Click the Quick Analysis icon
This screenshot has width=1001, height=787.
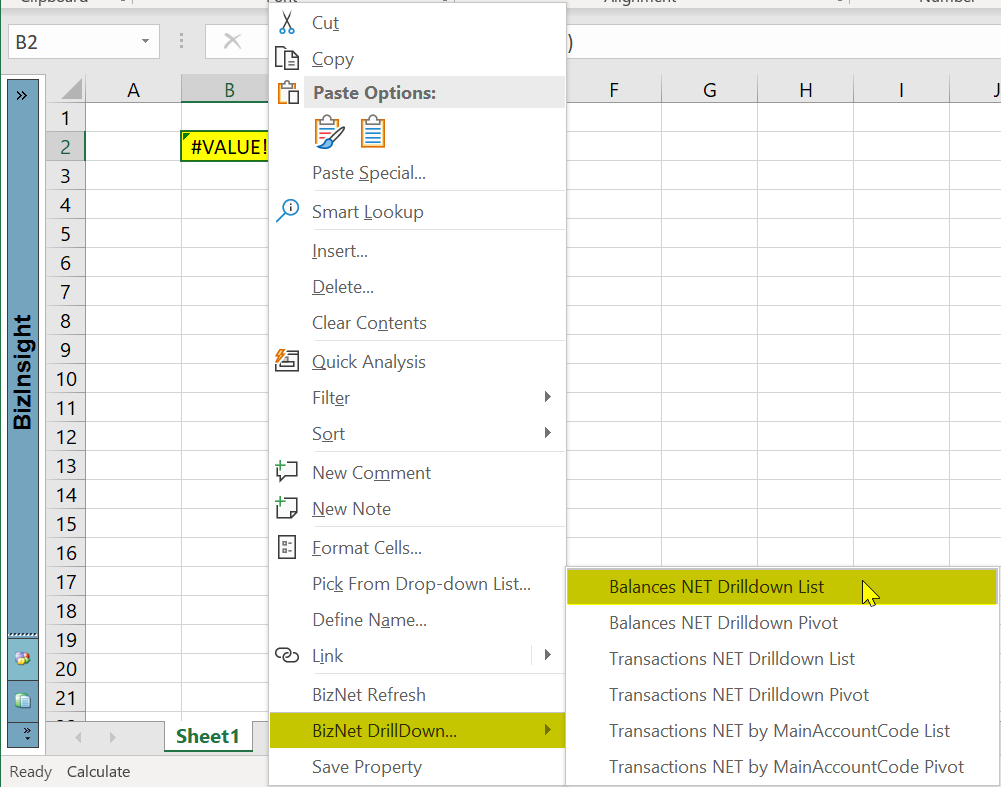point(287,361)
